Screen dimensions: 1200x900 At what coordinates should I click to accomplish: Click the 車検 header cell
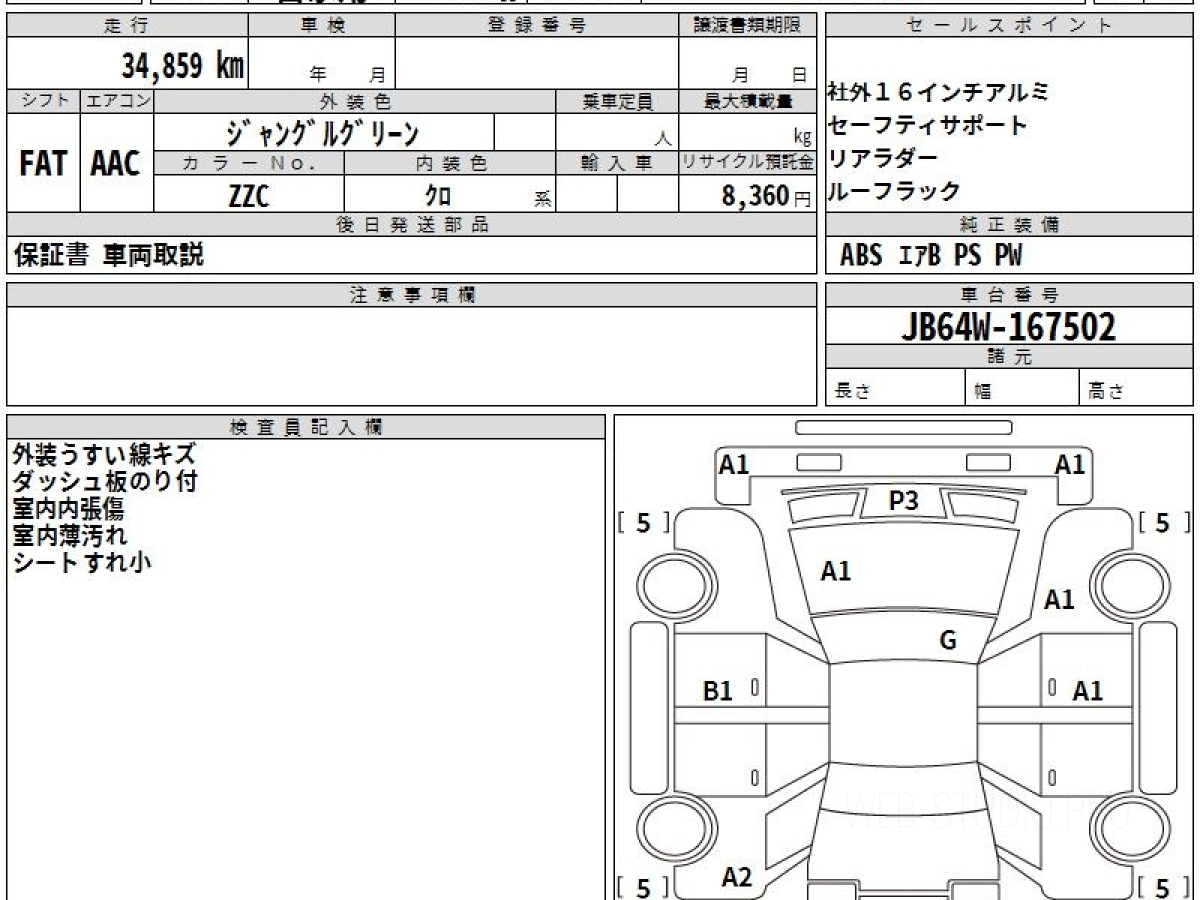coord(321,26)
